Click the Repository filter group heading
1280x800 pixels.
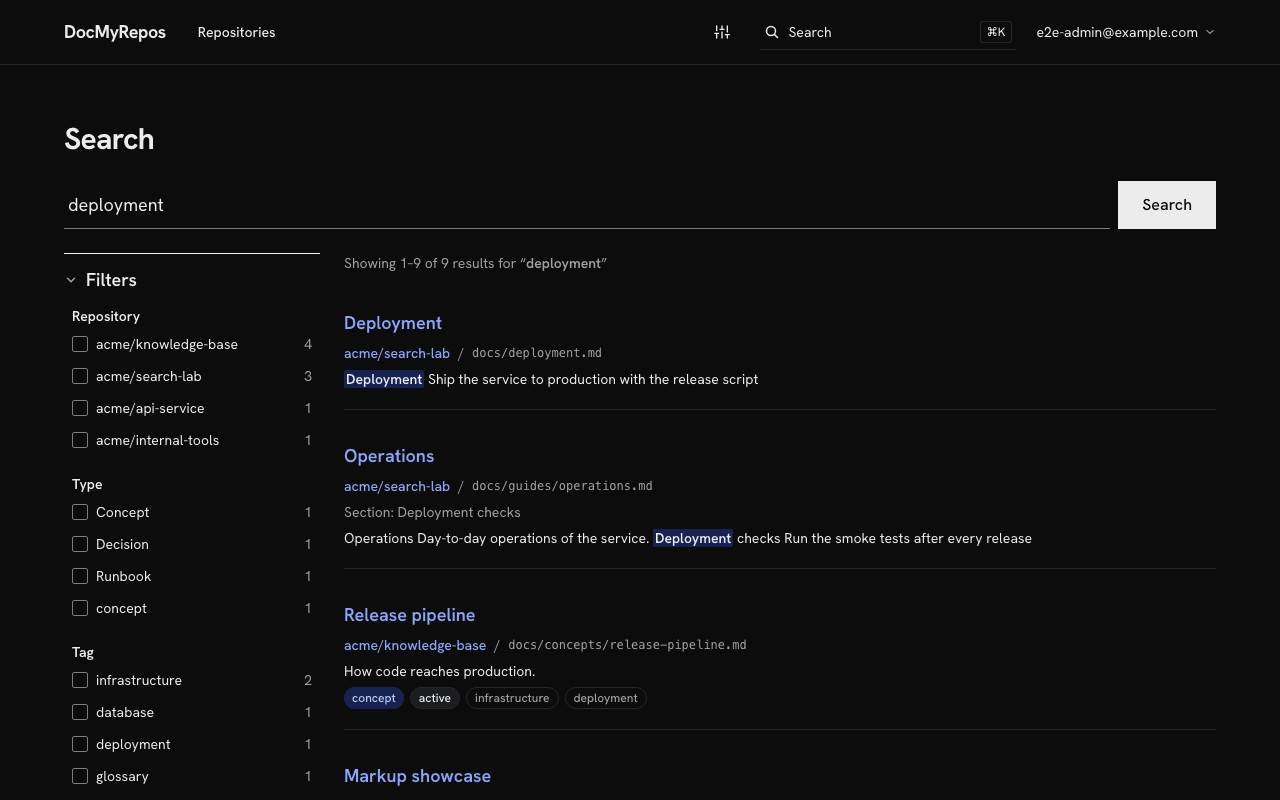(x=106, y=316)
